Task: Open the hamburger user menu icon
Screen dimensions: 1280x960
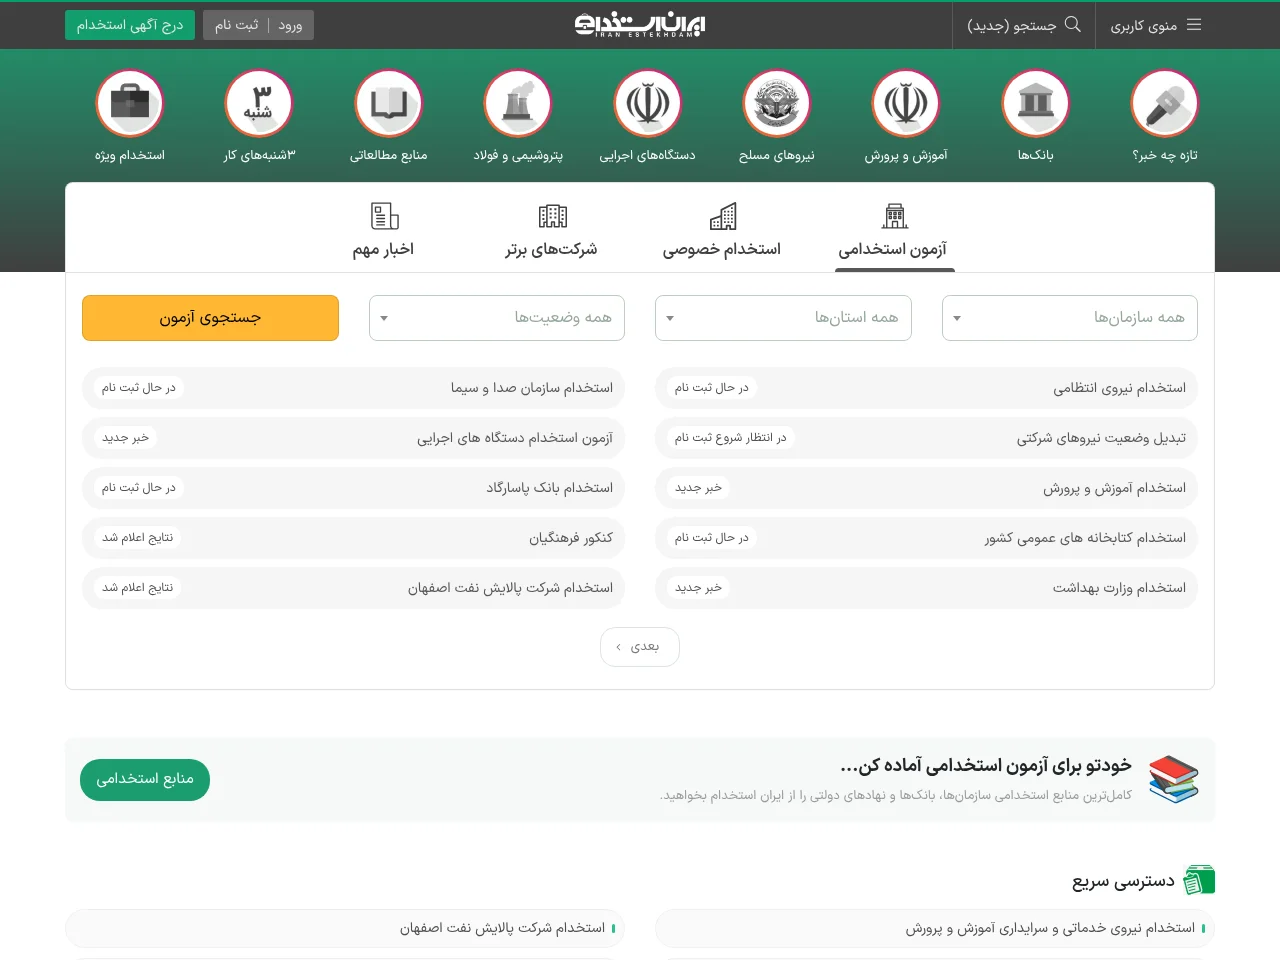Action: pos(1194,24)
